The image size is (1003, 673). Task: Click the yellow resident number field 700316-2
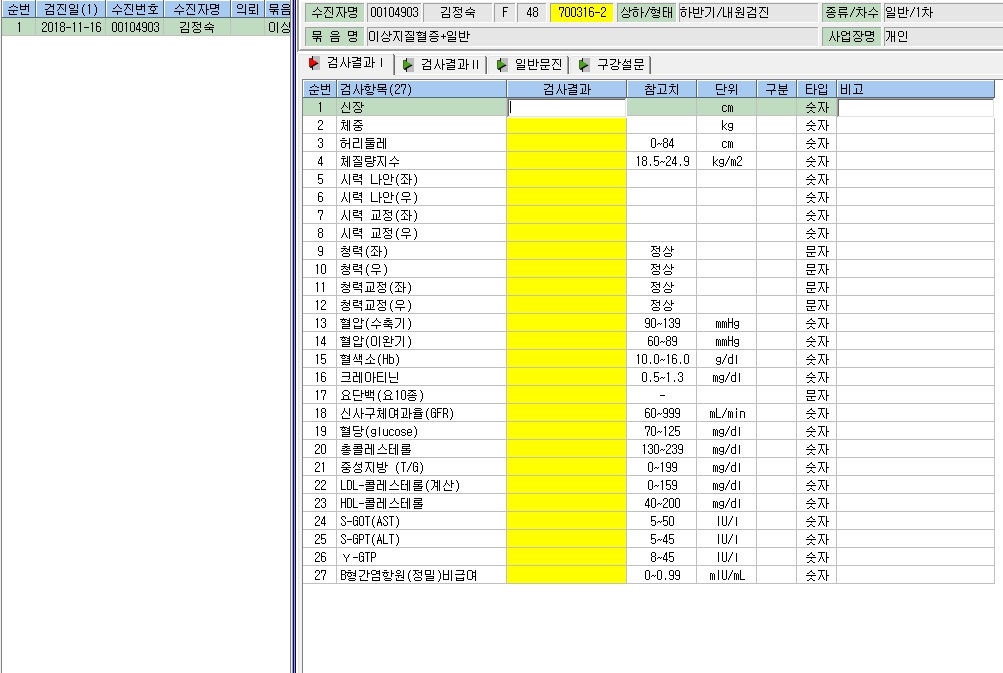(x=582, y=13)
